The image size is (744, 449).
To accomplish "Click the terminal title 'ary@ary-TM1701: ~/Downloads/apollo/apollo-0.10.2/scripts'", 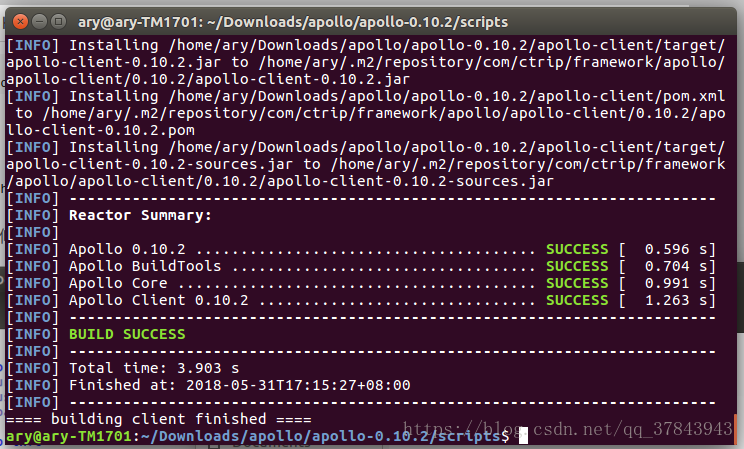I will tap(293, 22).
